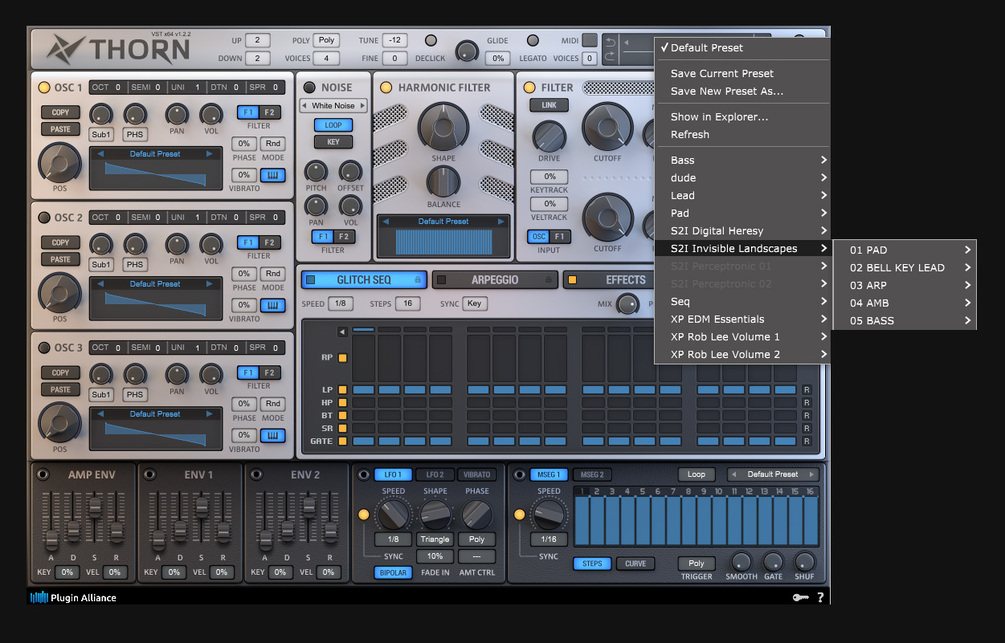This screenshot has height=643, width=1005.
Task: Expand the dude preset folder
Action: pos(742,178)
